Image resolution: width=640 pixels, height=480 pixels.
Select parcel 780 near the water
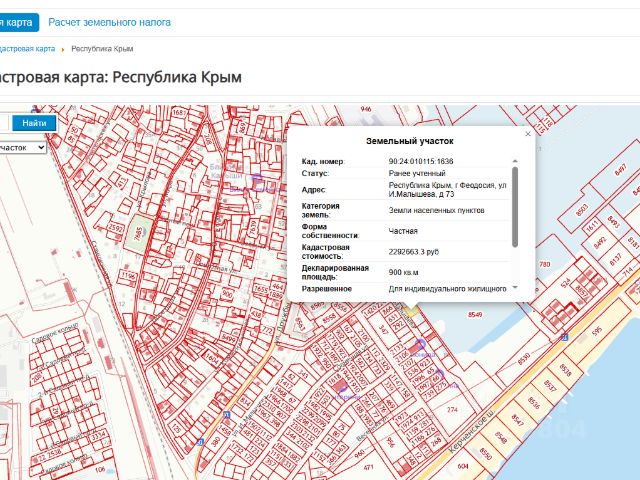click(544, 264)
